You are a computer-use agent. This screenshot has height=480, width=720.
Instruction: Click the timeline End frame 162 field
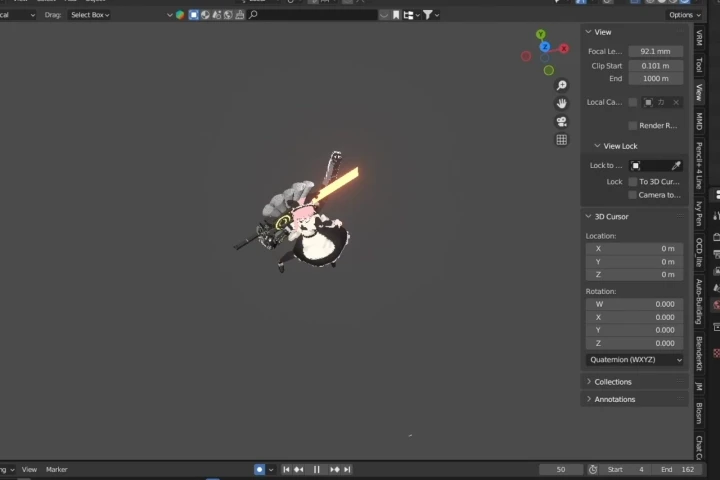679,469
